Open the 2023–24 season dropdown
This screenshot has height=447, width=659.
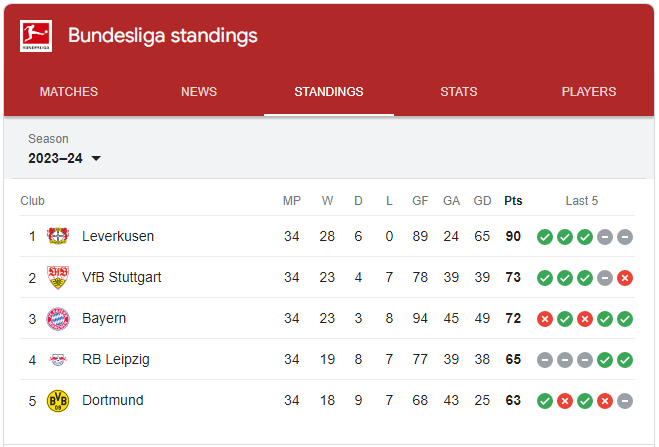[65, 158]
